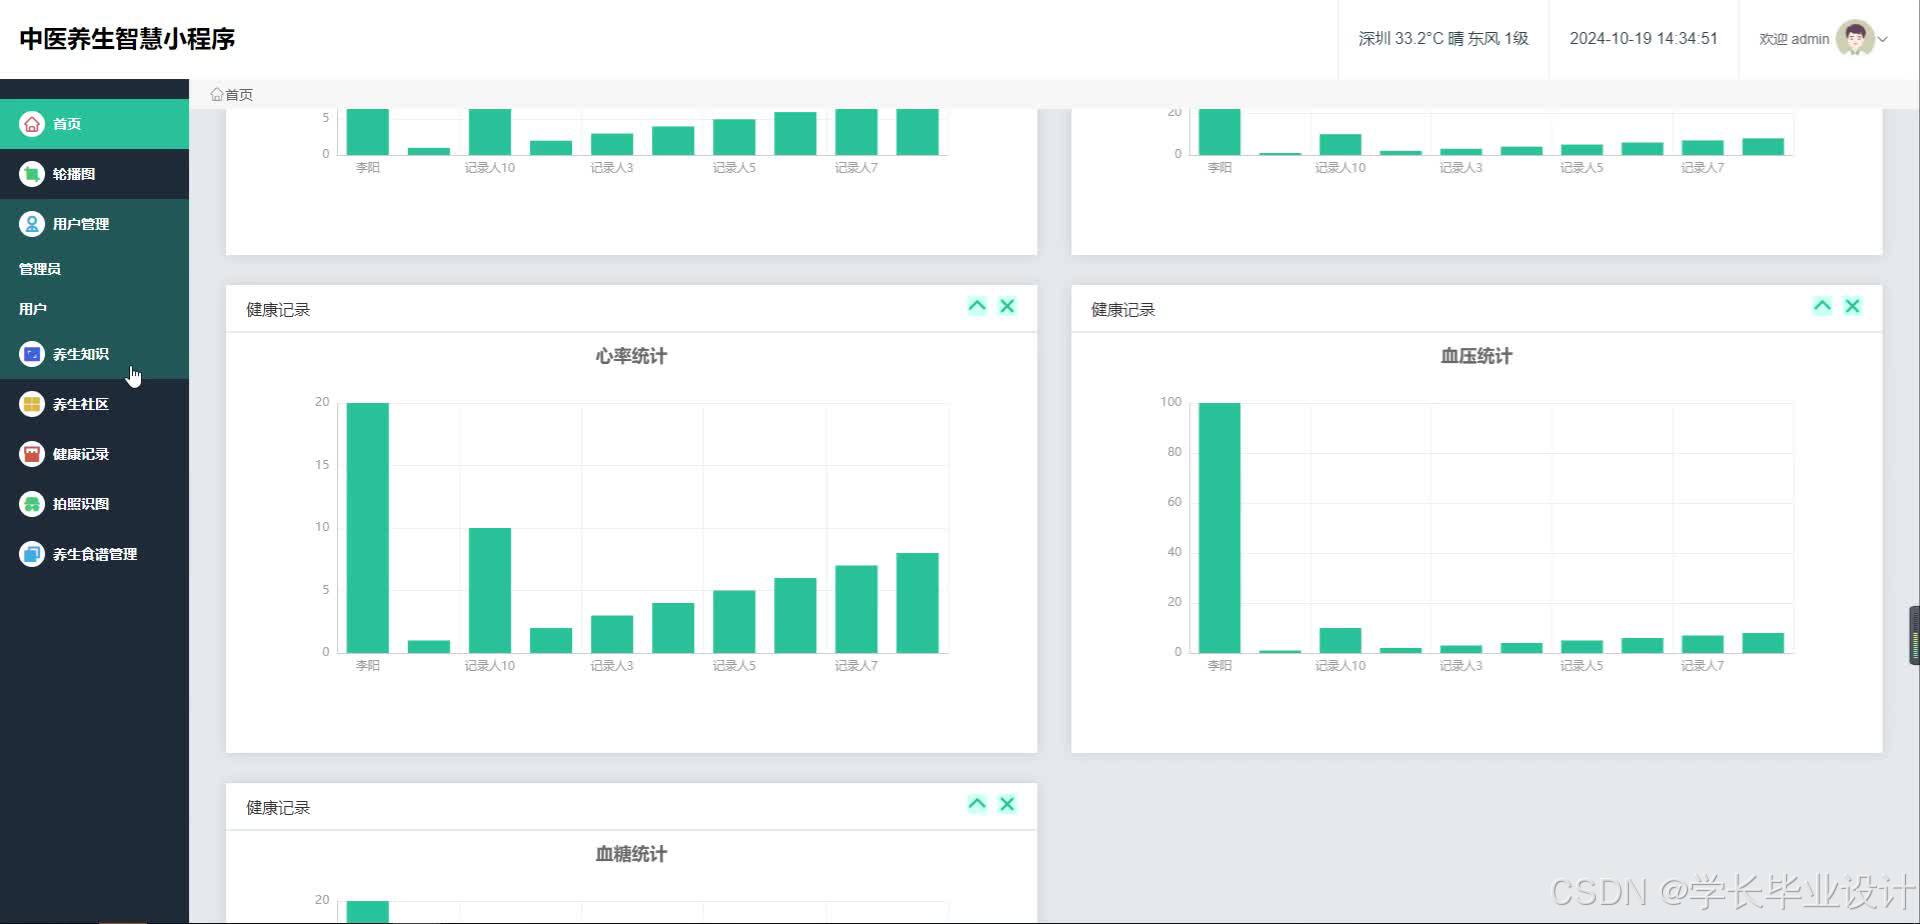This screenshot has height=924, width=1920.
Task: Close the 血糖统计 card
Action: tap(1007, 804)
